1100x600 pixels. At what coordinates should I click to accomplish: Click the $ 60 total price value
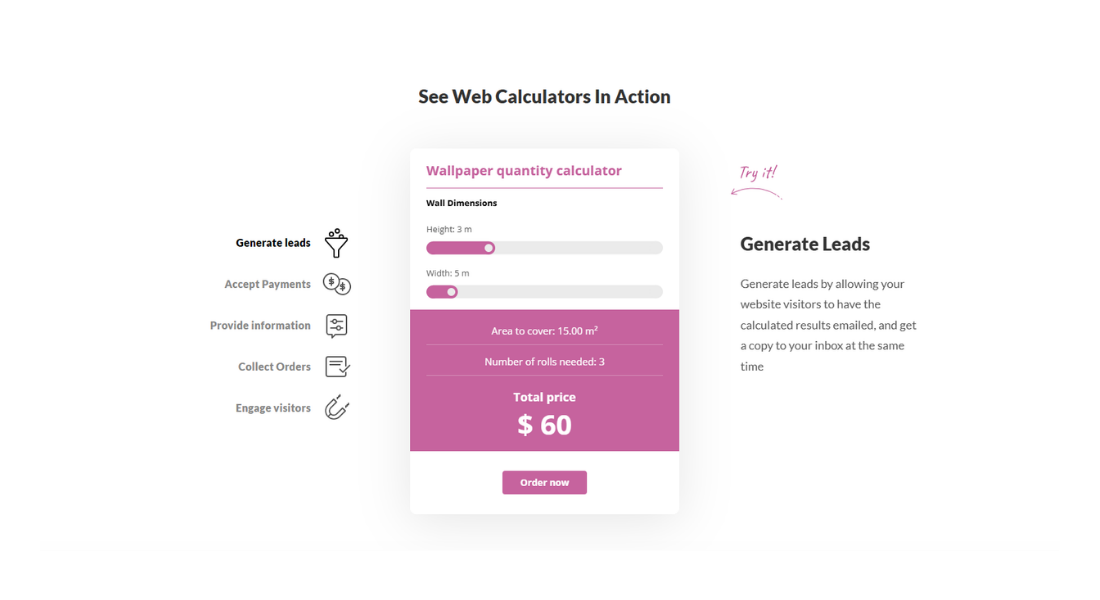tap(544, 425)
